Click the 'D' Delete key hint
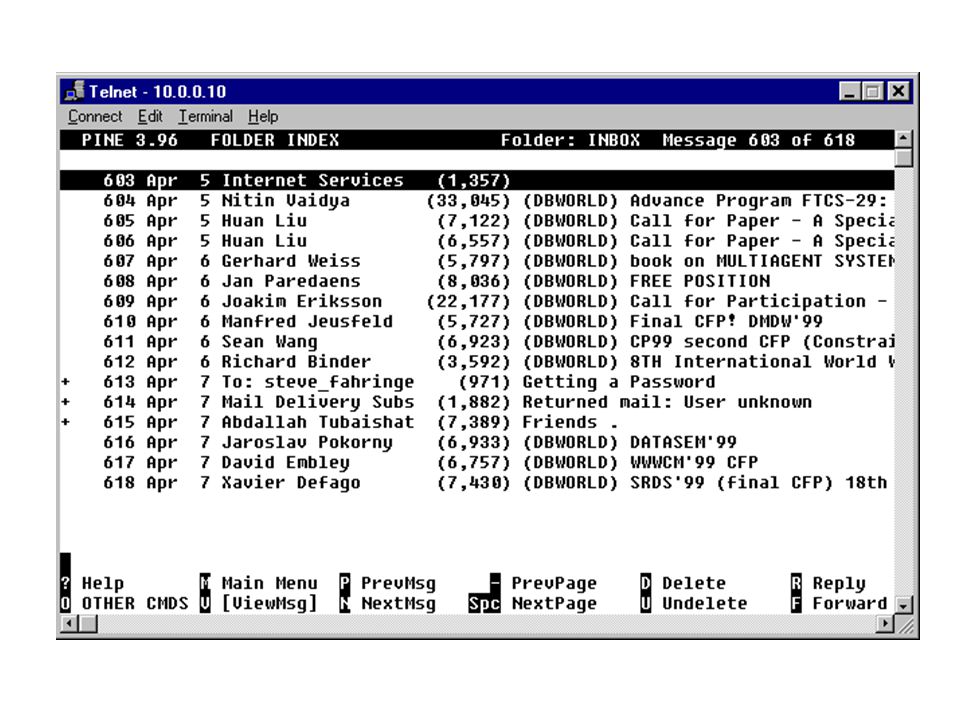Viewport: 960px width, 720px height. [646, 583]
